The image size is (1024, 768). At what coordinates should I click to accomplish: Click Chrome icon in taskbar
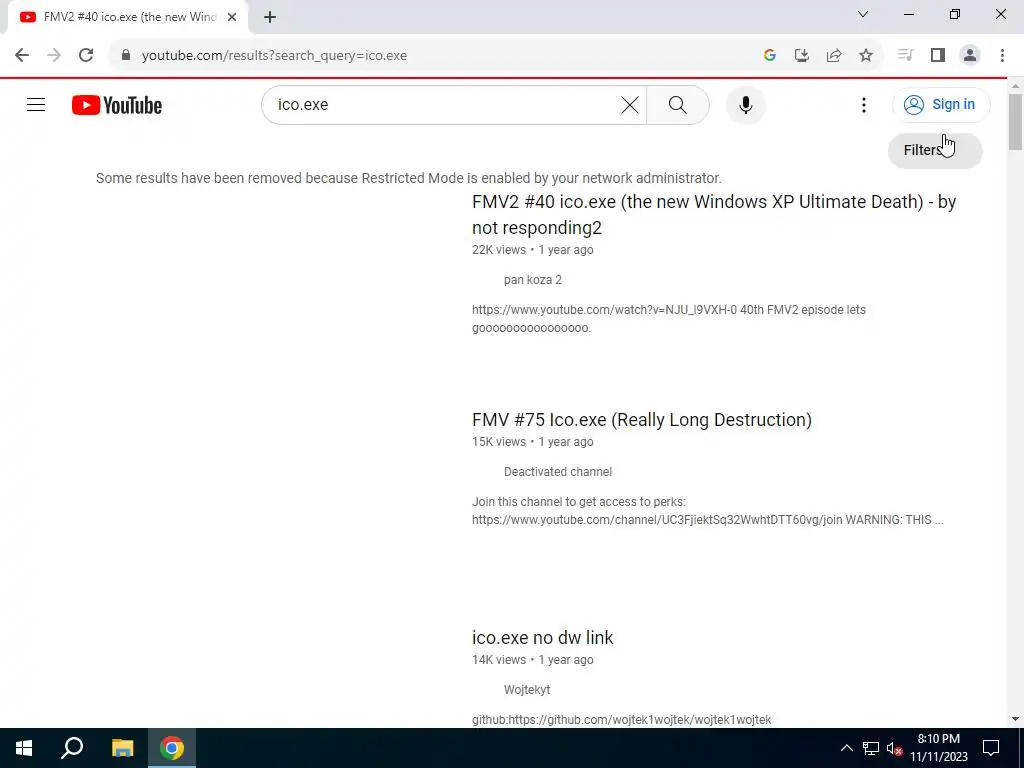(172, 748)
